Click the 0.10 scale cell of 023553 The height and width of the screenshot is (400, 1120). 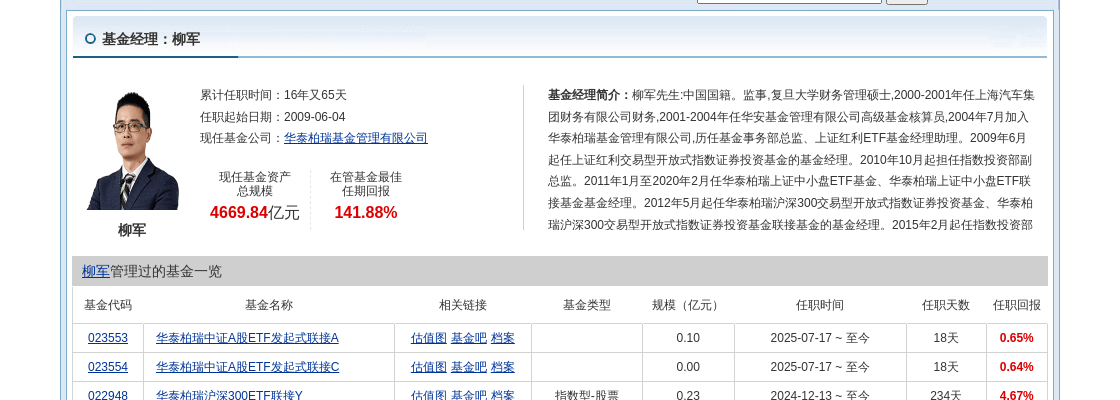click(688, 338)
